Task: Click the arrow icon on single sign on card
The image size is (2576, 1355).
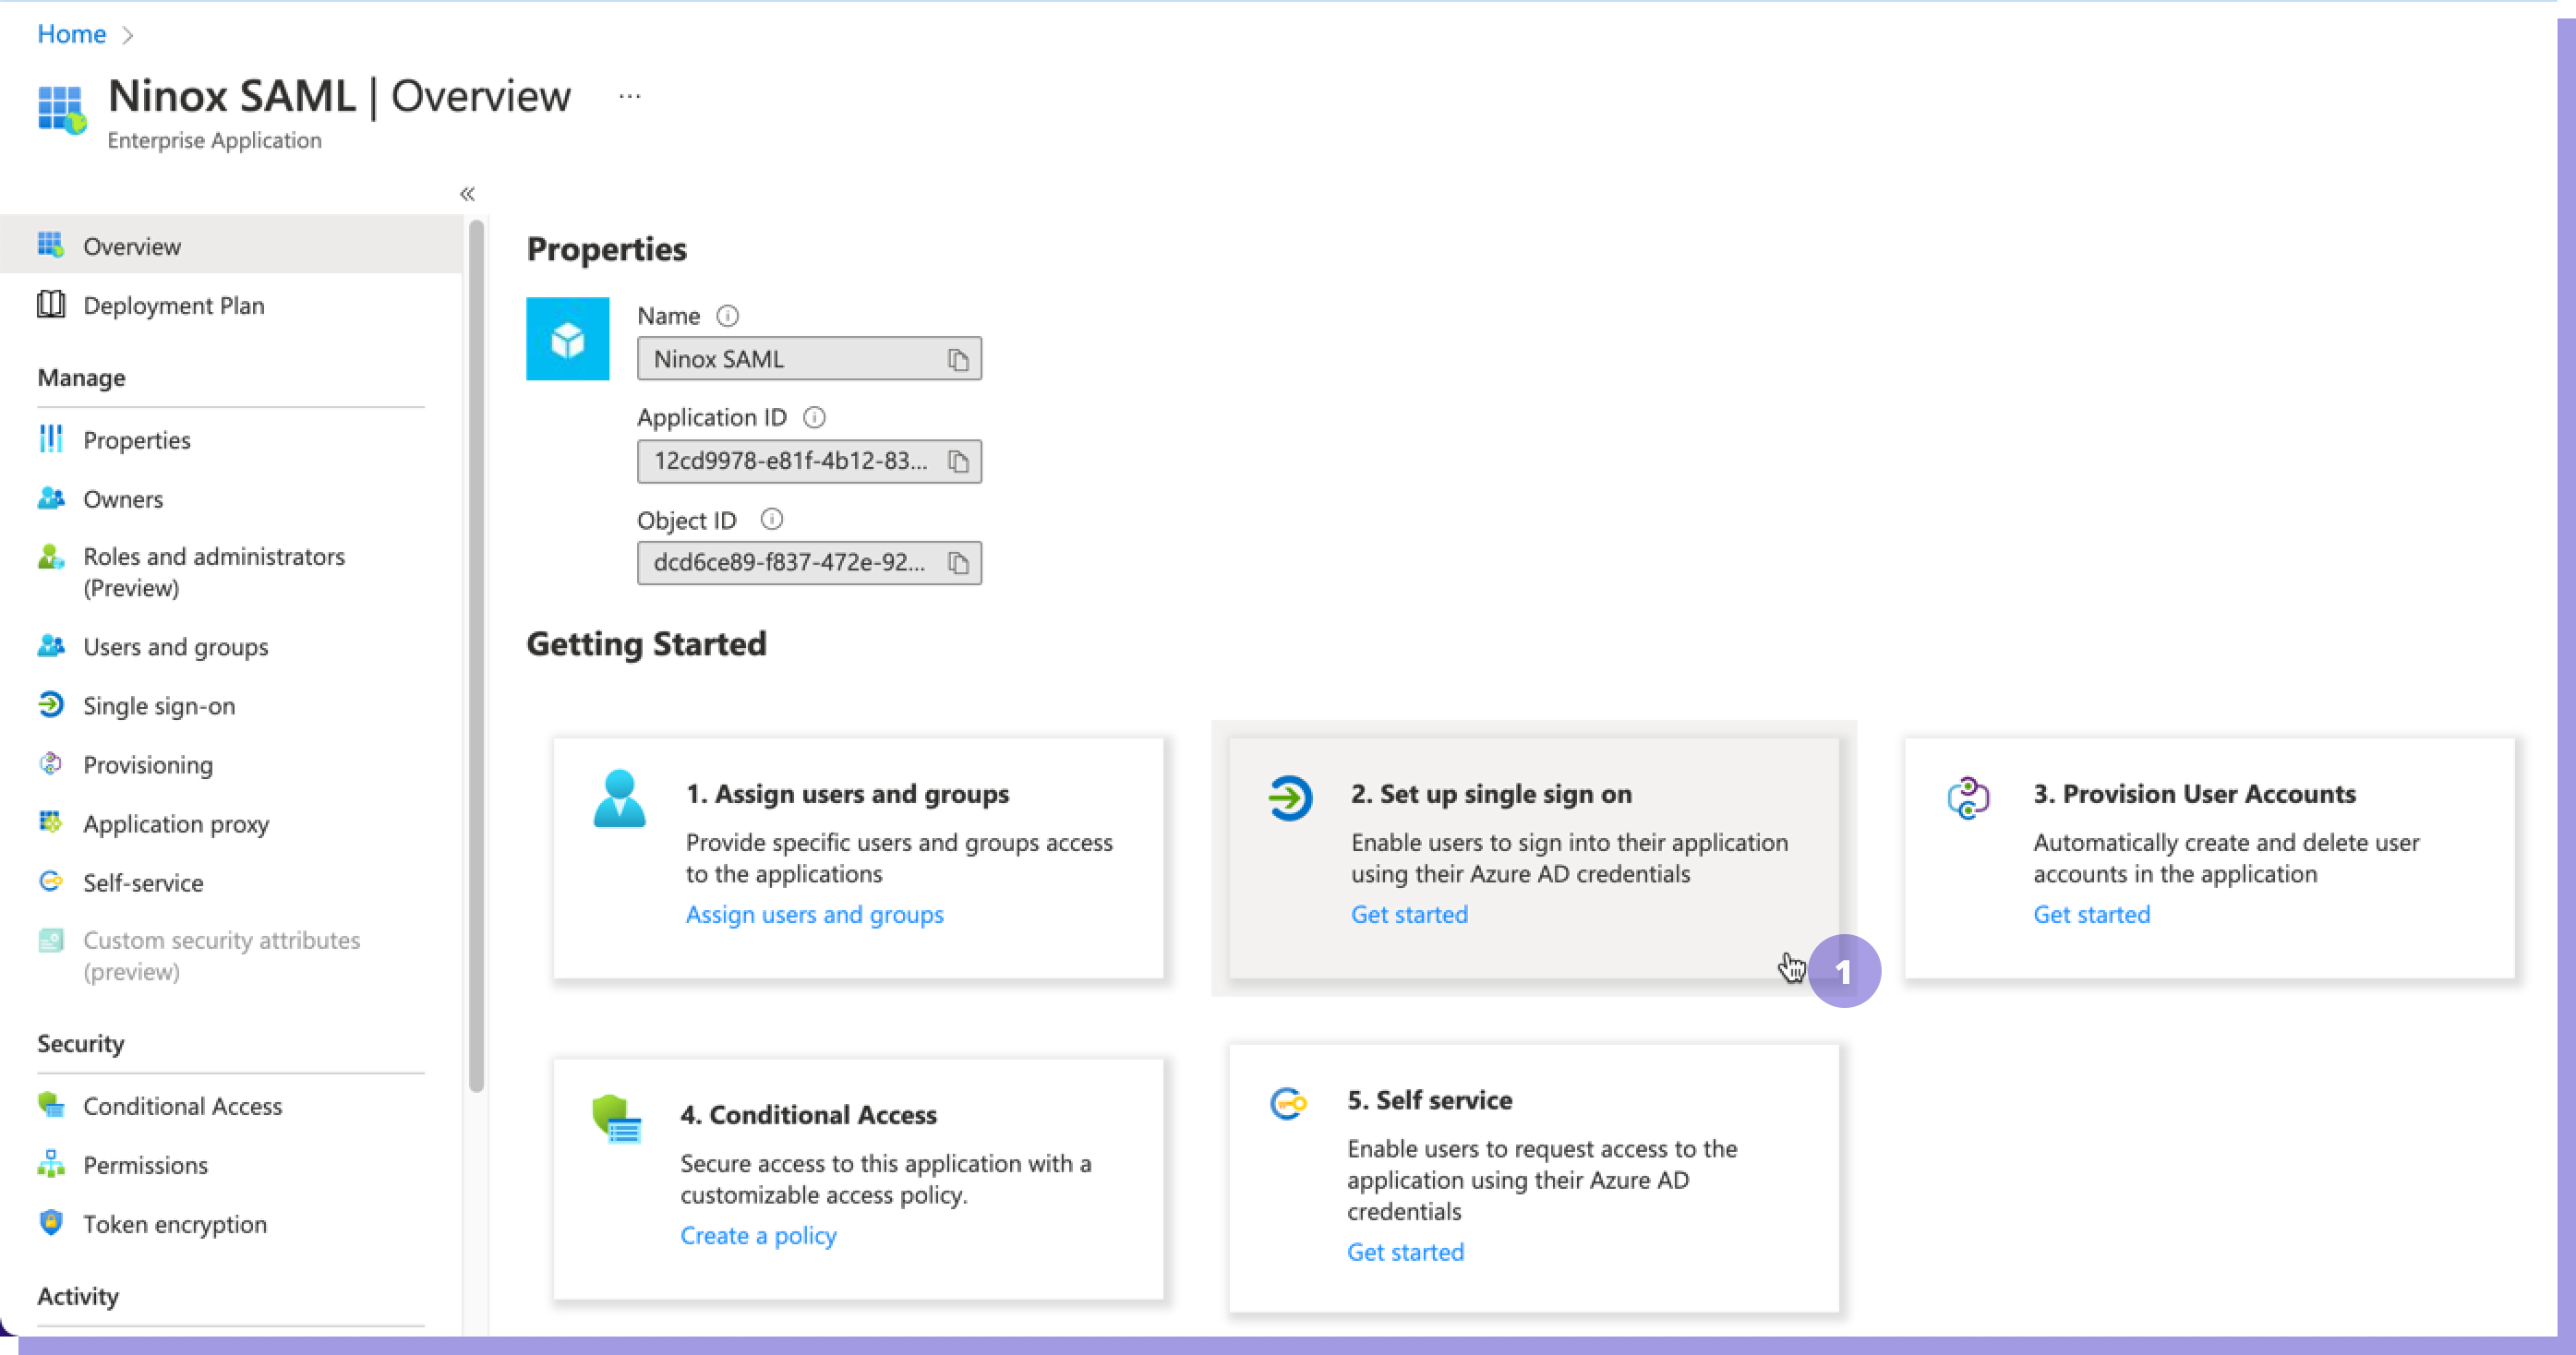Action: (x=1290, y=798)
